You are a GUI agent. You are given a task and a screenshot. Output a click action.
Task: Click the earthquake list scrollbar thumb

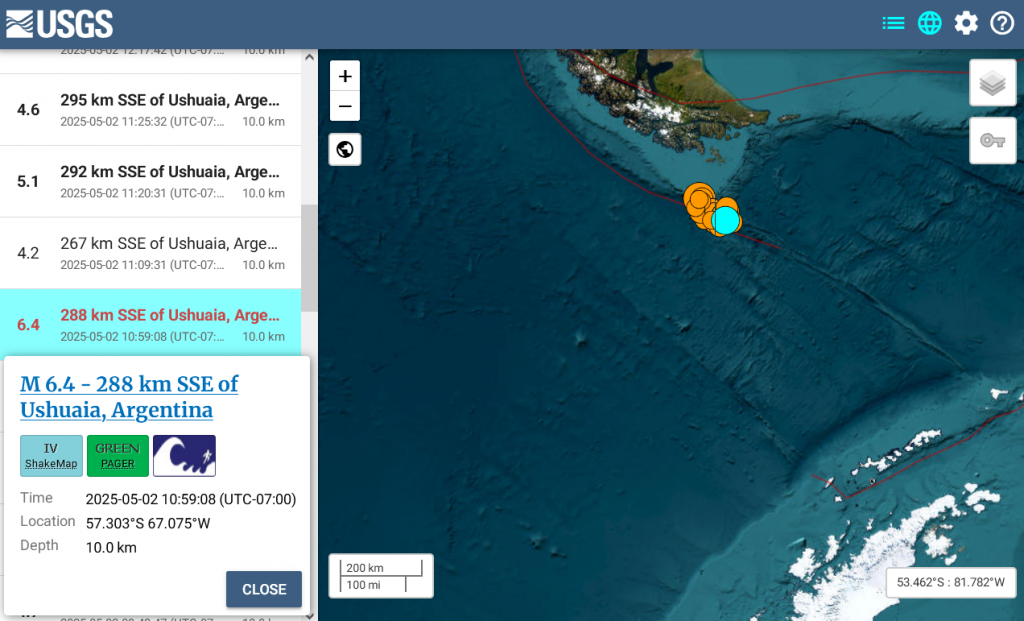310,258
